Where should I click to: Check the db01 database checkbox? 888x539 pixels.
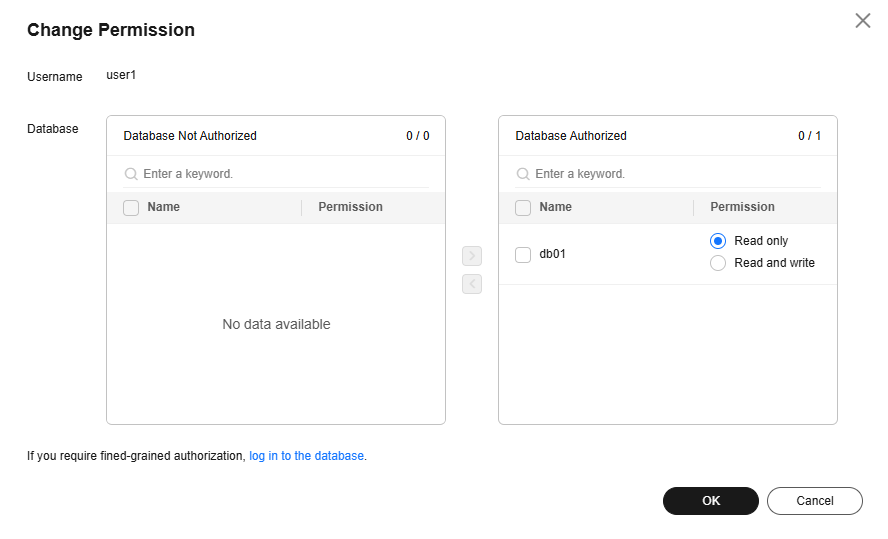(523, 254)
